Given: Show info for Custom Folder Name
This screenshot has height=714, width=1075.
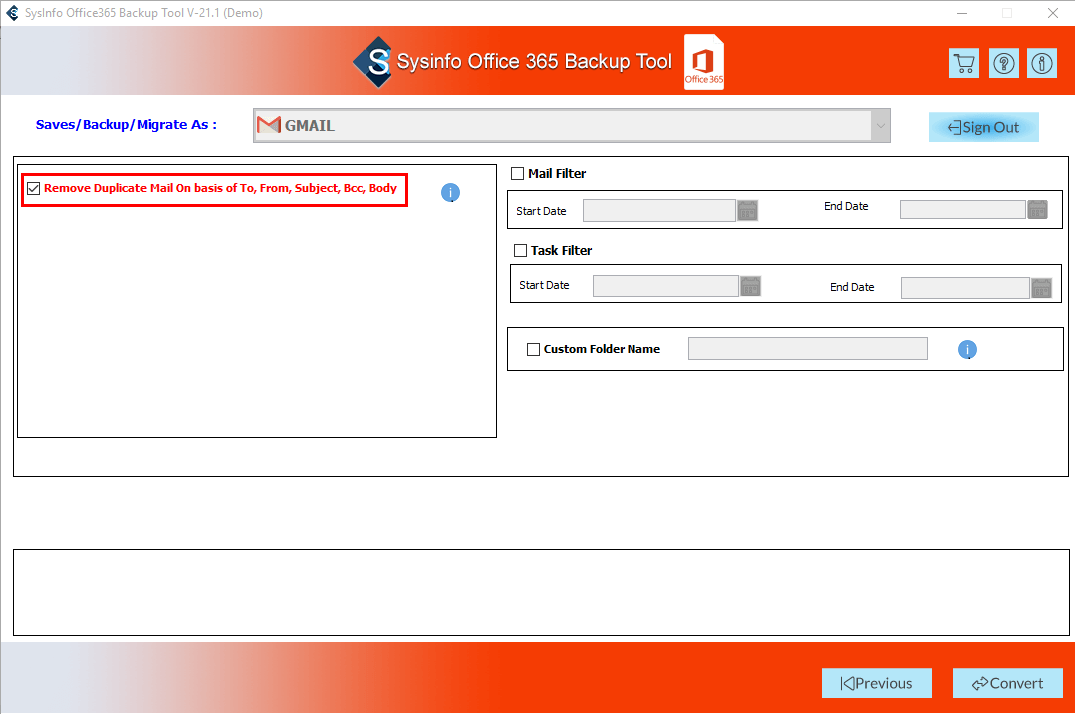Looking at the screenshot, I should (x=967, y=350).
